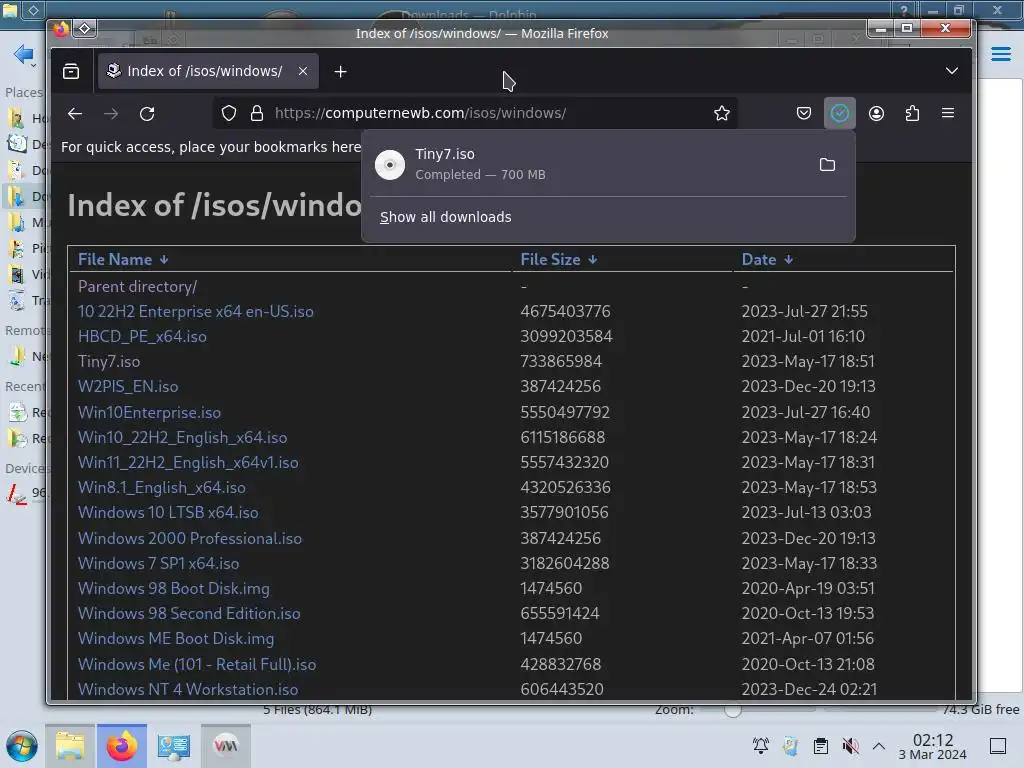This screenshot has width=1024, height=768.
Task: Download Windows 10 LTSB x64.iso
Action: pyautogui.click(x=168, y=512)
